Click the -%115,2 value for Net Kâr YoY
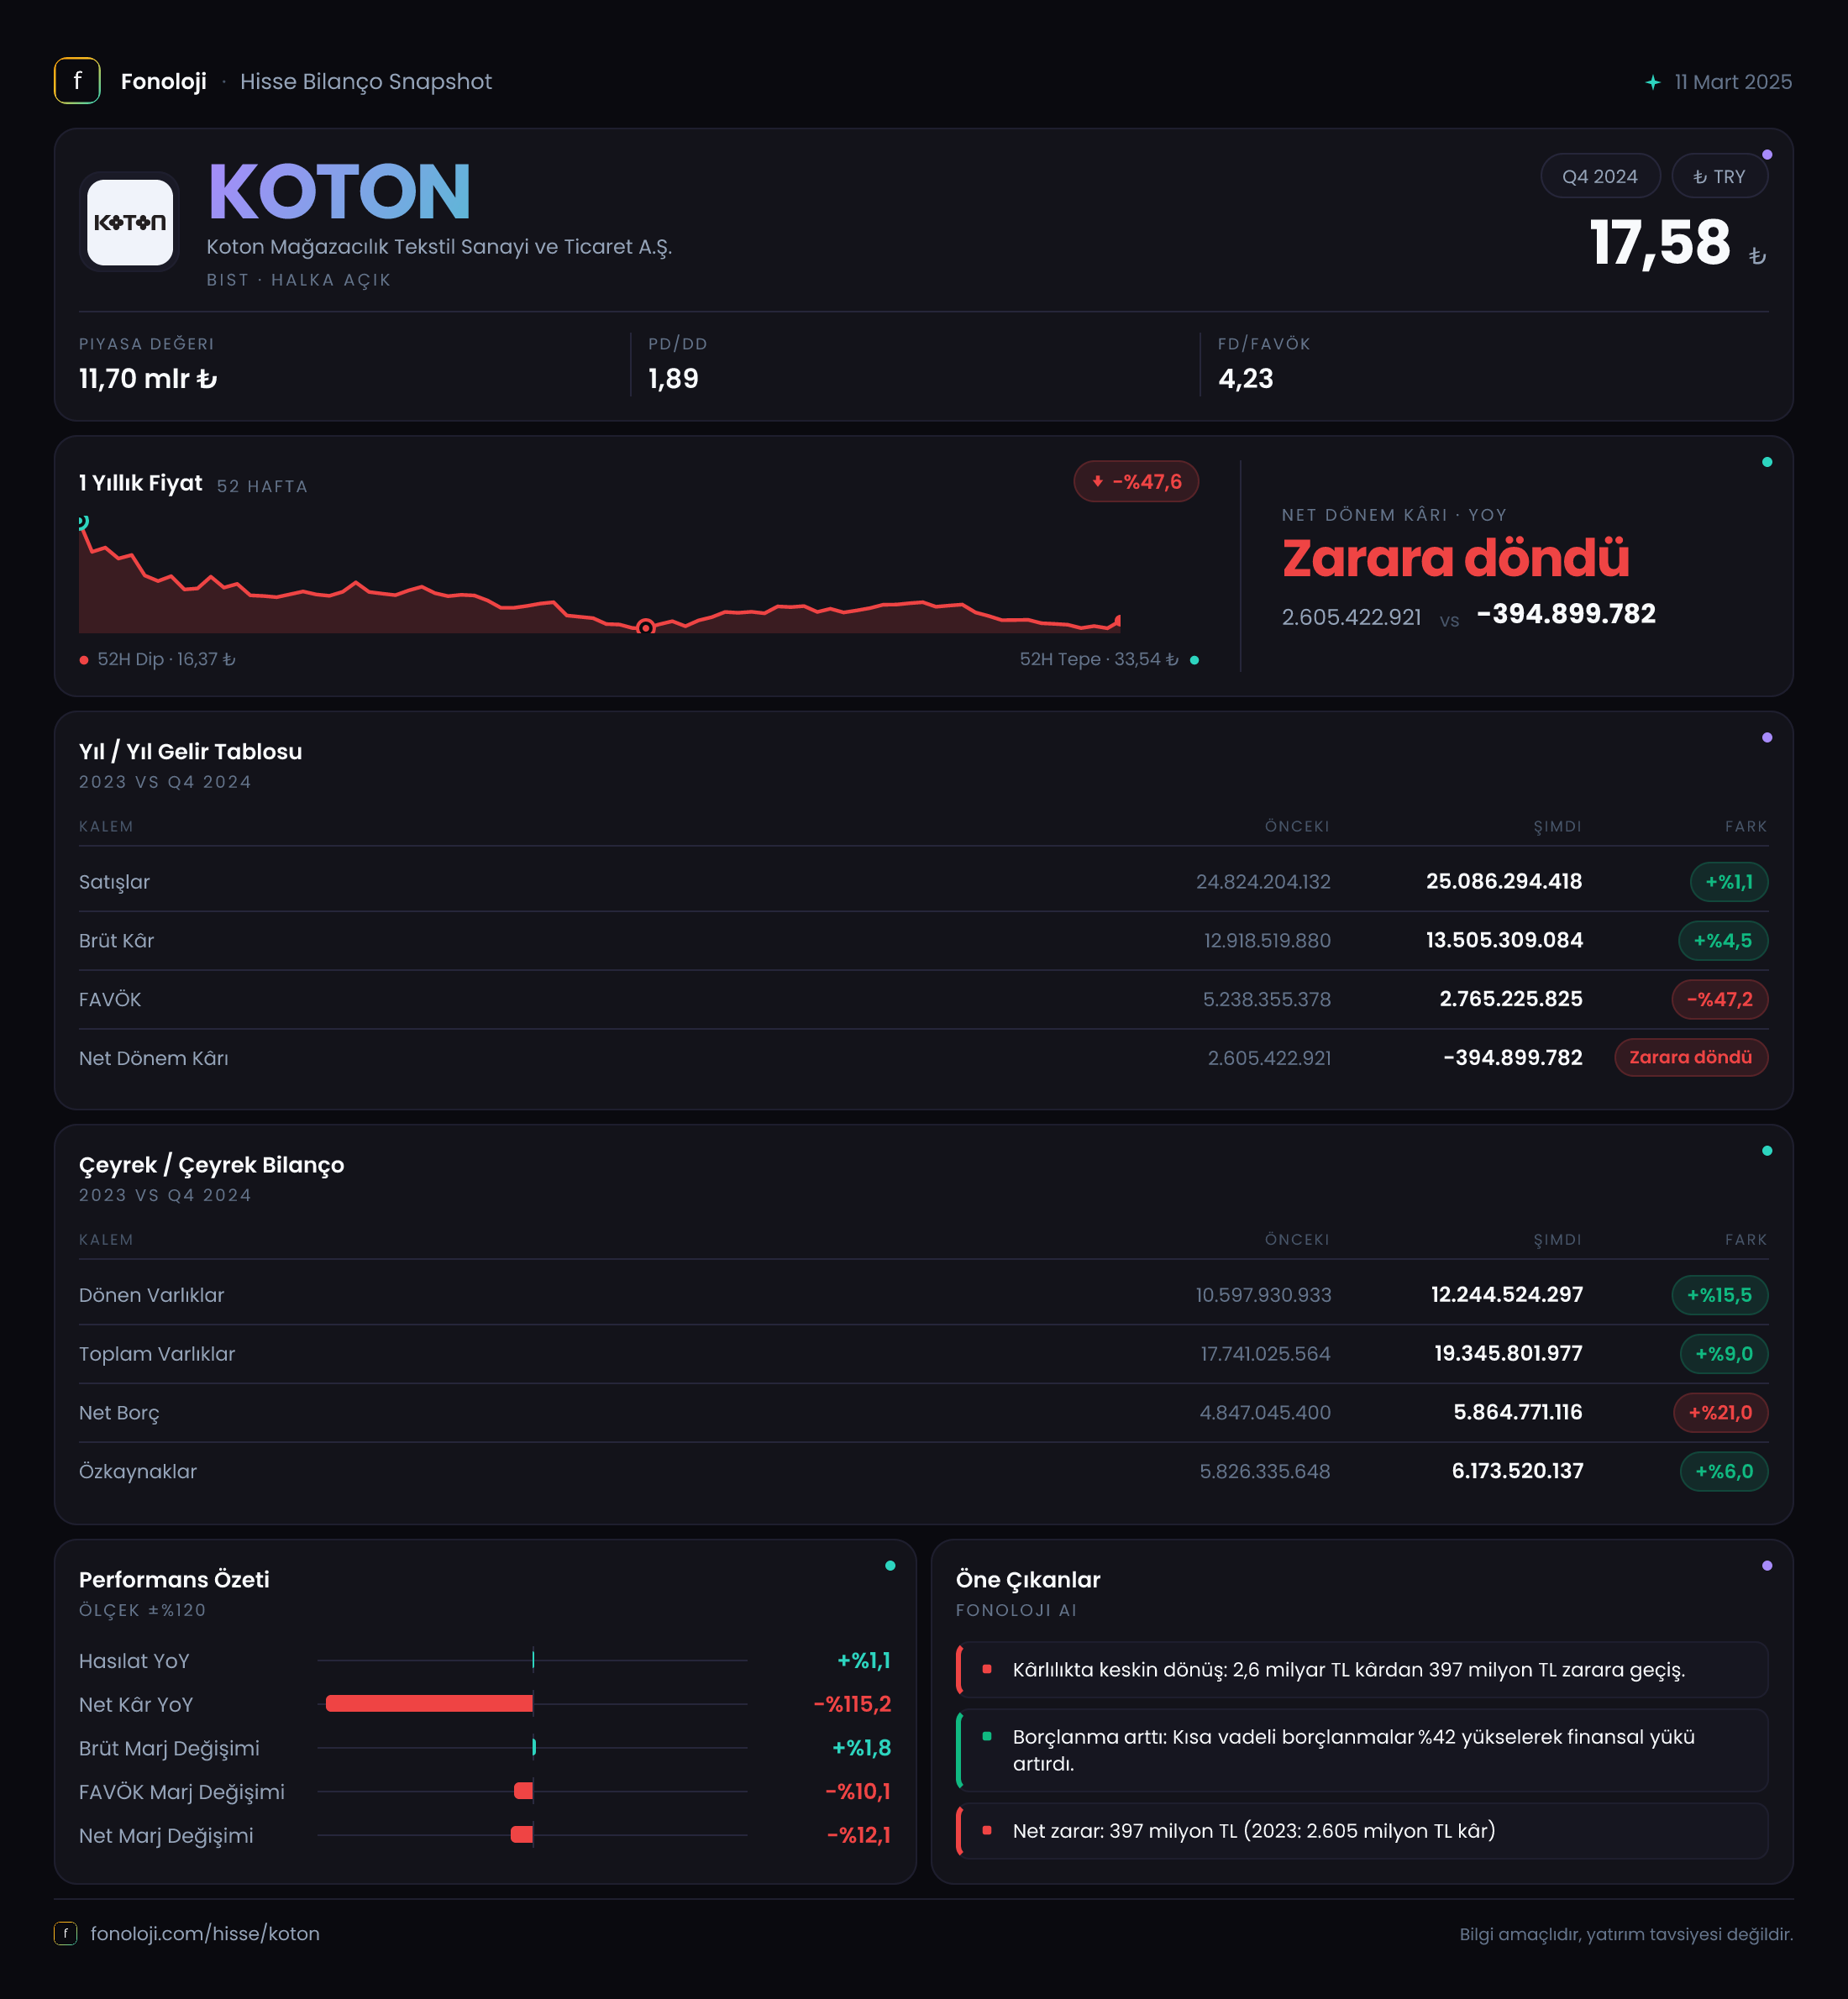The width and height of the screenshot is (1848, 1999). tap(852, 1704)
